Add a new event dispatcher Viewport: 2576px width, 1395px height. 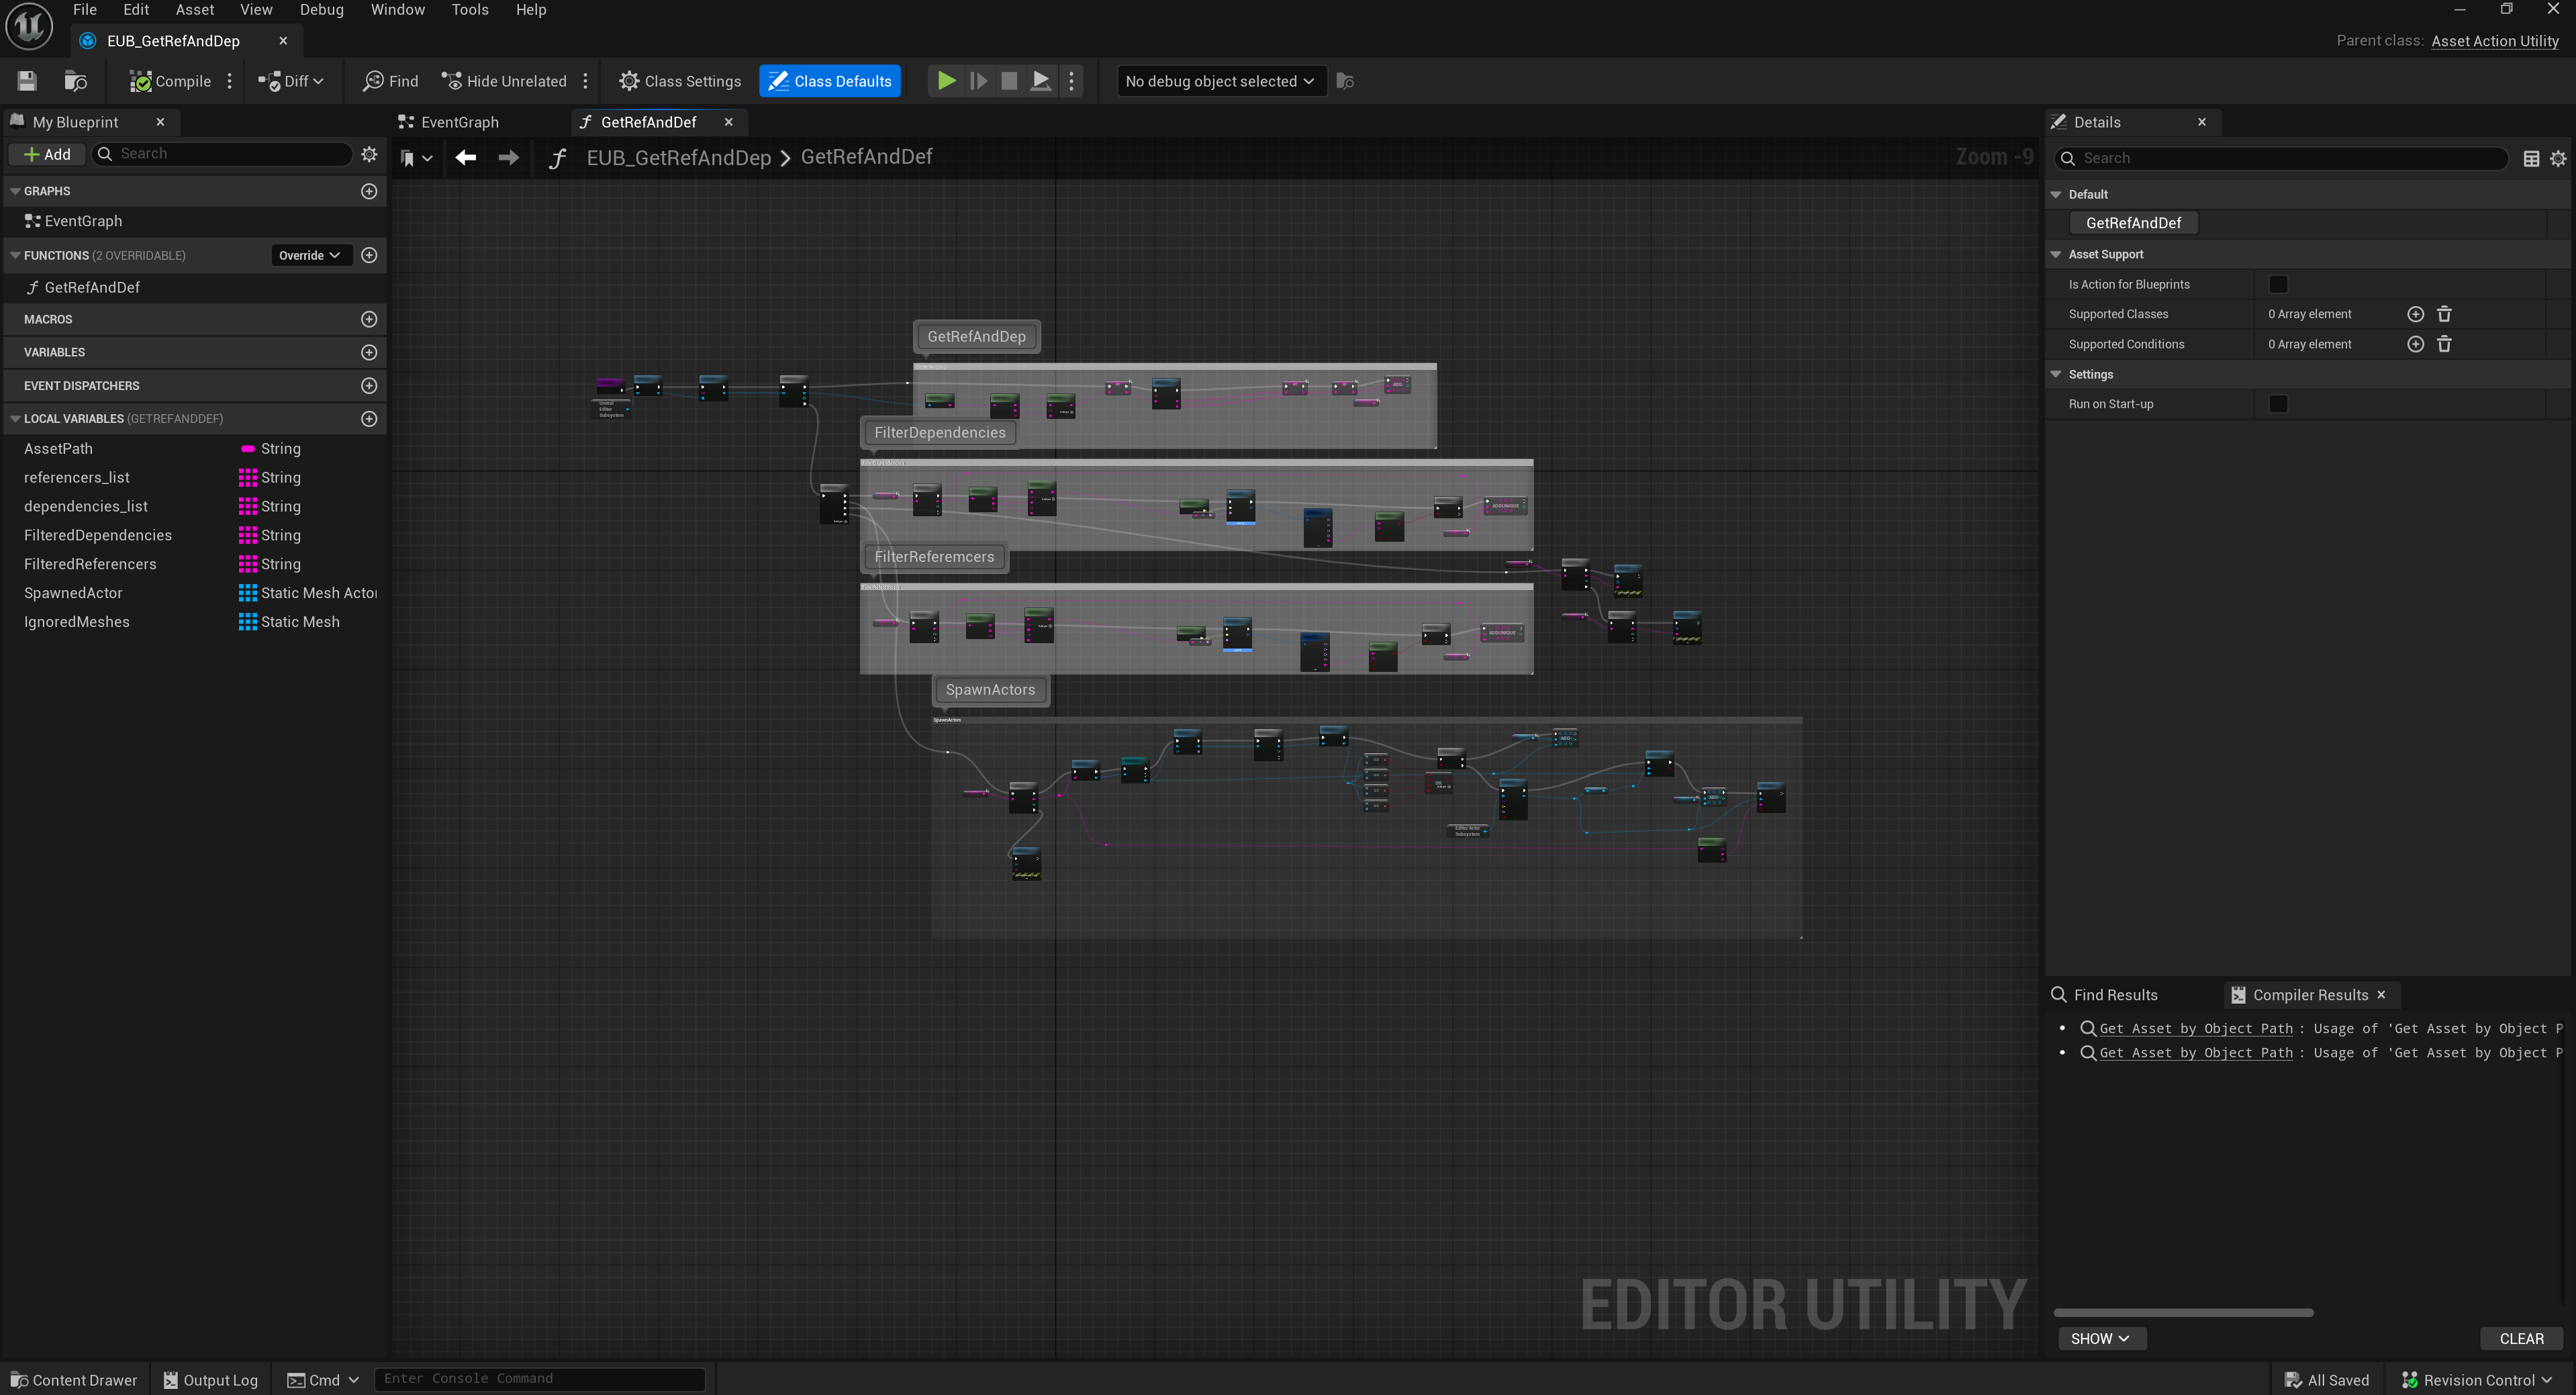pyautogui.click(x=369, y=385)
